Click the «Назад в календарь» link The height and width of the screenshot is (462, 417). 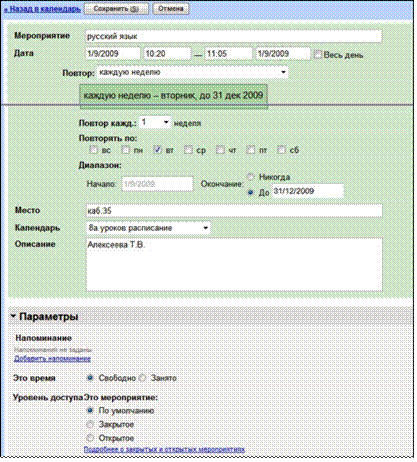click(x=42, y=9)
